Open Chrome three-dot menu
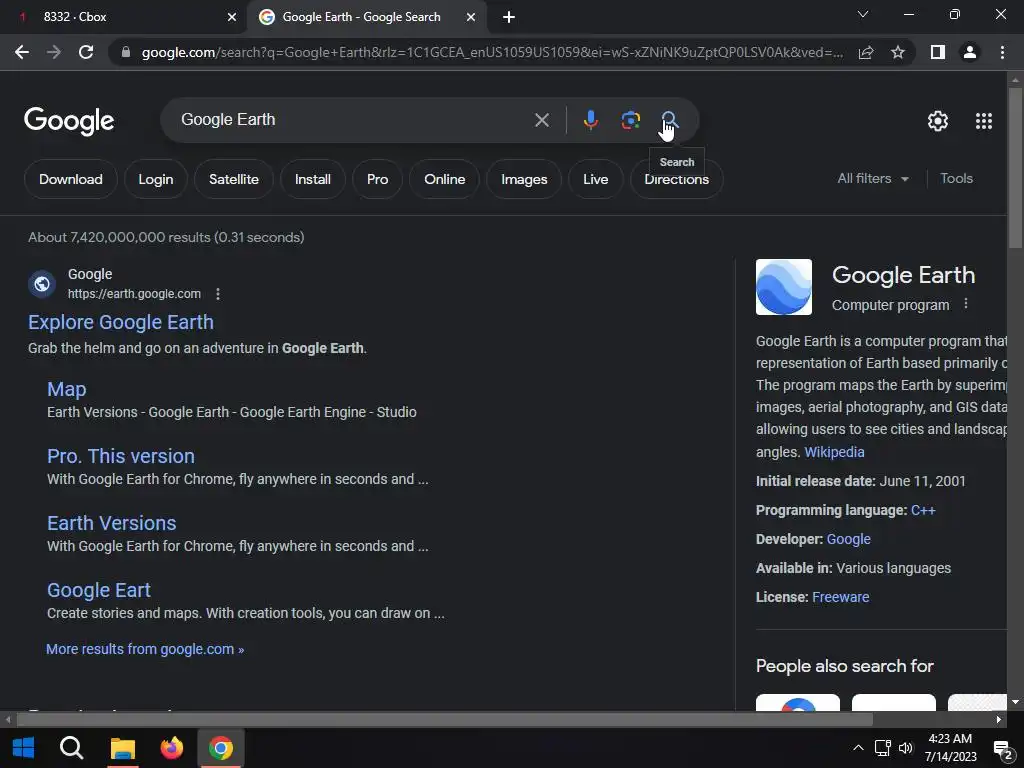Image resolution: width=1024 pixels, height=768 pixels. point(1002,52)
